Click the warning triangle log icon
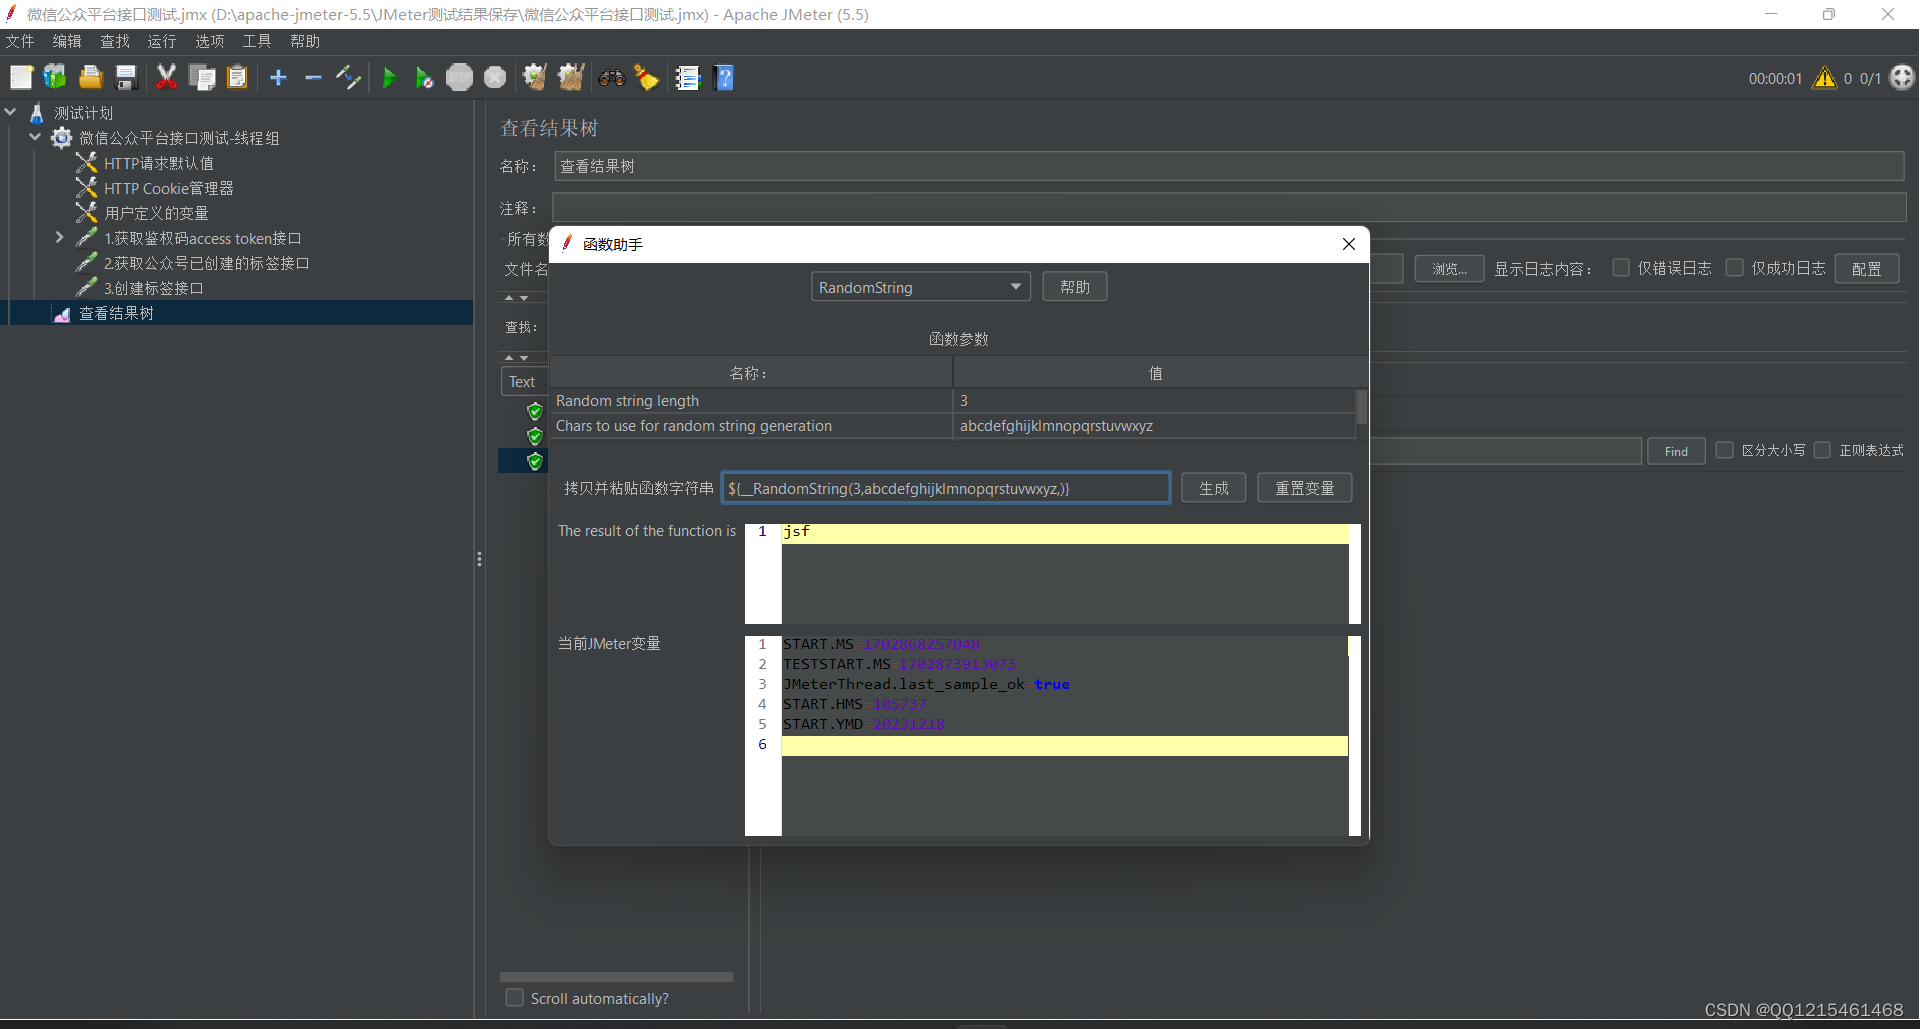1920x1029 pixels. (x=1825, y=77)
